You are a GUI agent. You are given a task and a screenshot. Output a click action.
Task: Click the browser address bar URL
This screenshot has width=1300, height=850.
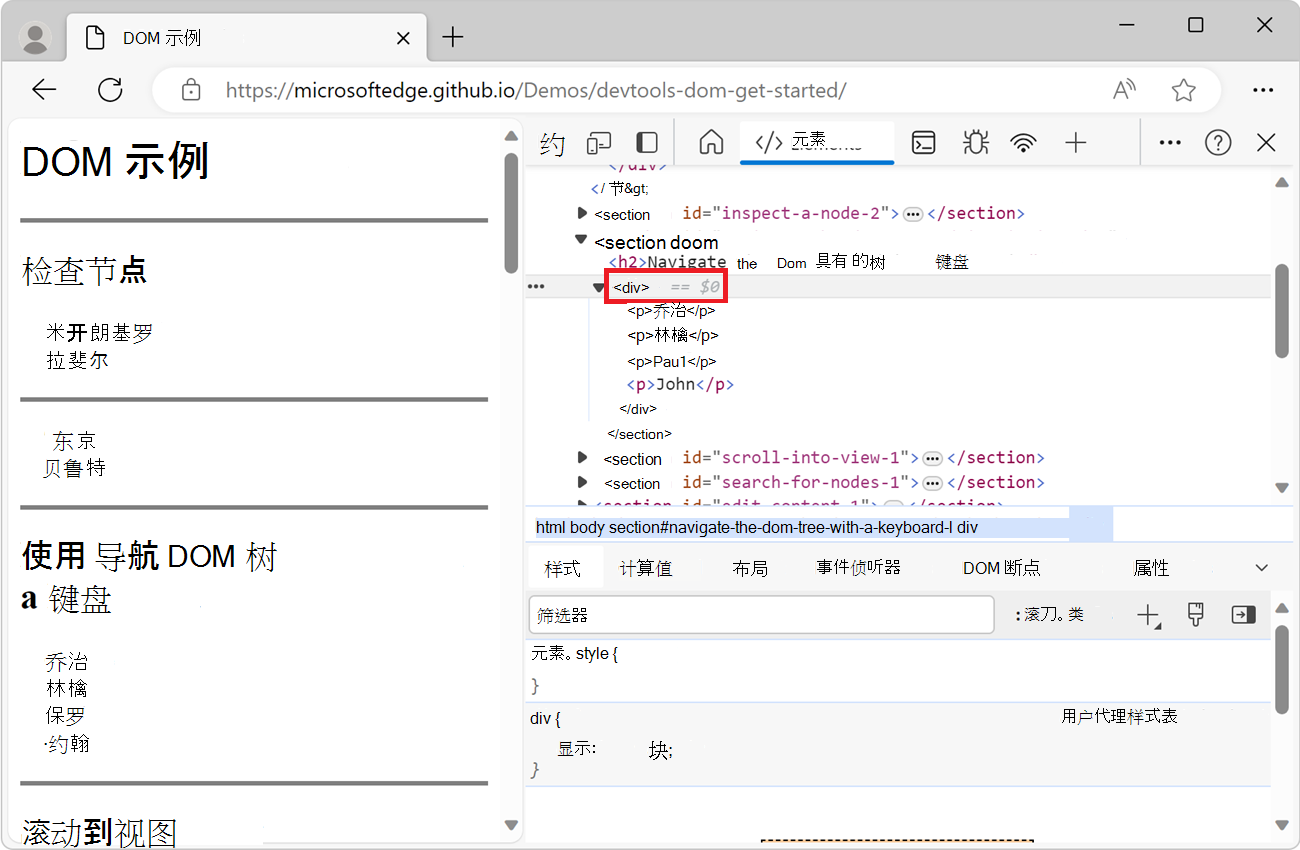point(536,90)
